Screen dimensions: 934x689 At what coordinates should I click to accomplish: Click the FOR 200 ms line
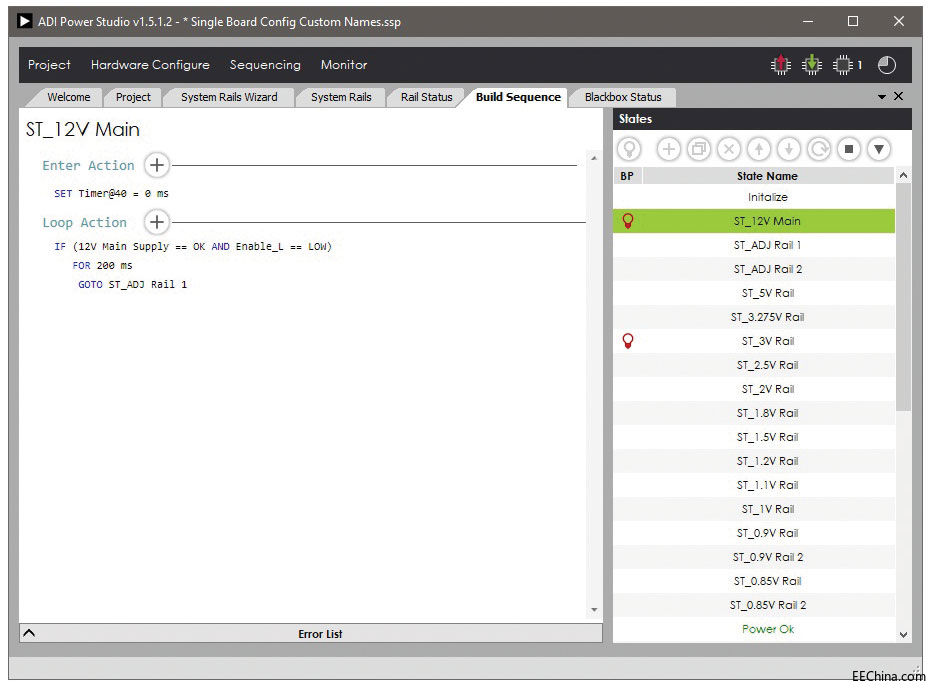(102, 266)
